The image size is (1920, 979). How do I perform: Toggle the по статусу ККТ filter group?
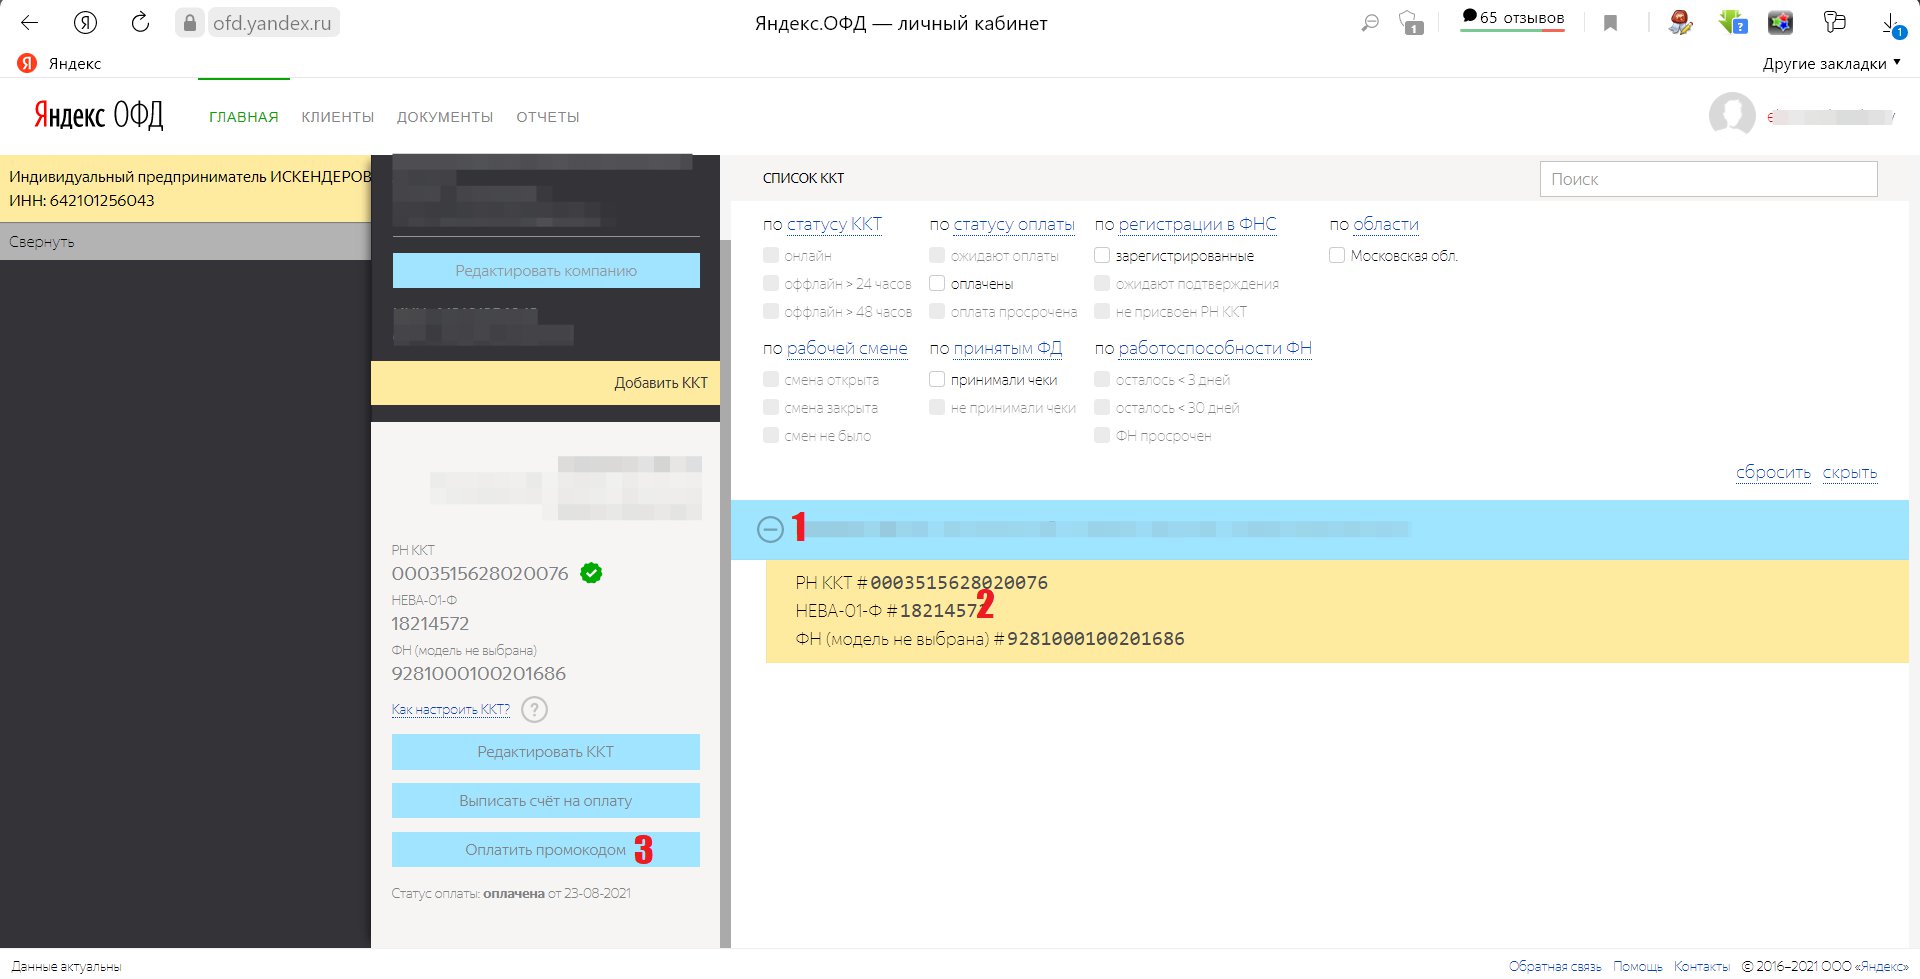[x=834, y=225]
